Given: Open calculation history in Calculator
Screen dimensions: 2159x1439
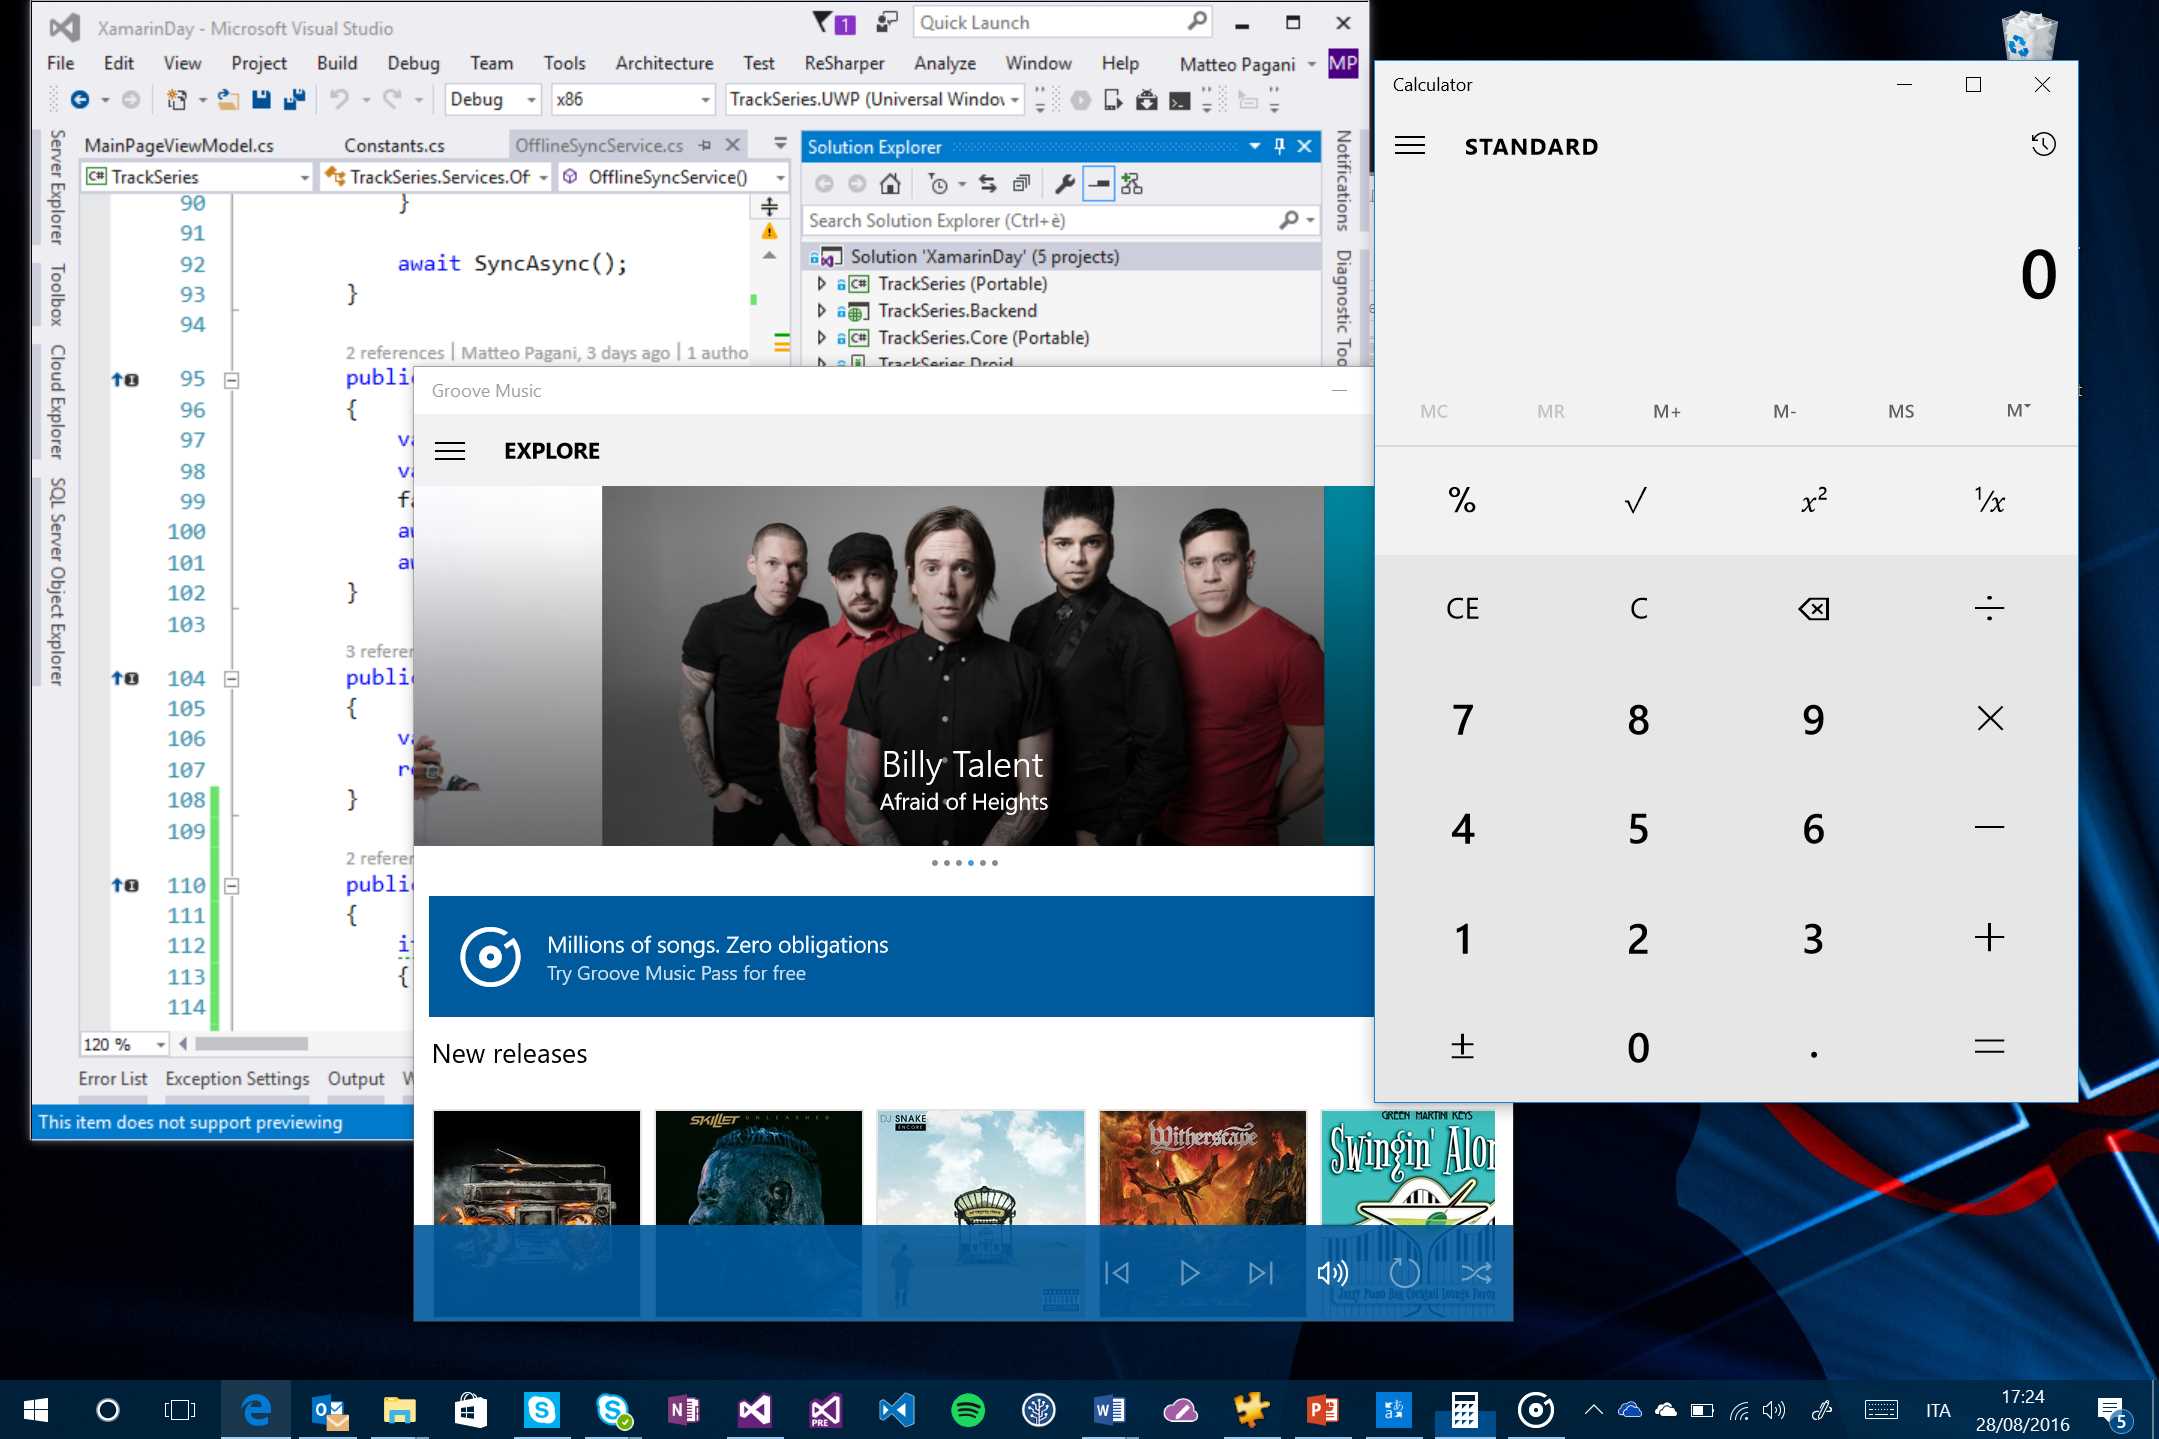Looking at the screenshot, I should point(2043,145).
